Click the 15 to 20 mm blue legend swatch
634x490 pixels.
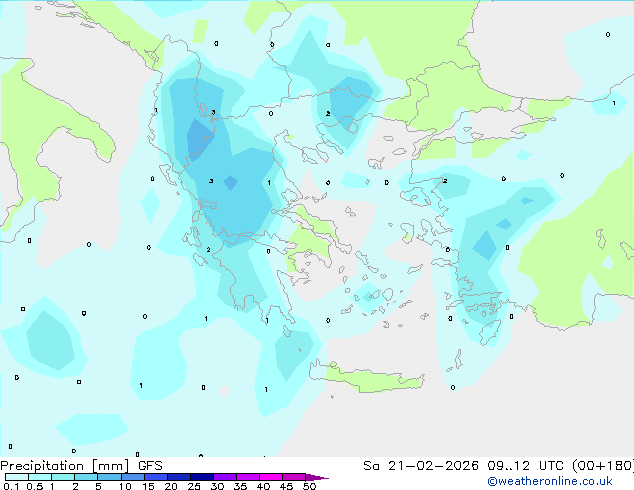point(156,477)
